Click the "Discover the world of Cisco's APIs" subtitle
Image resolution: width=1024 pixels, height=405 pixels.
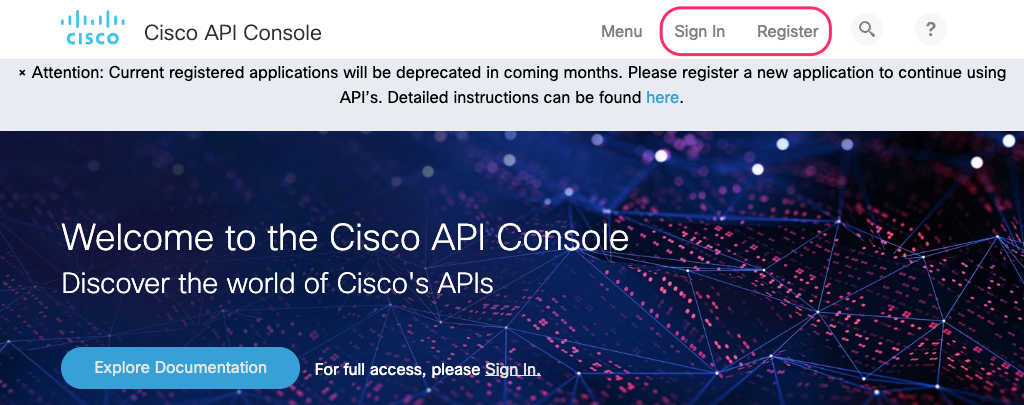coord(277,284)
